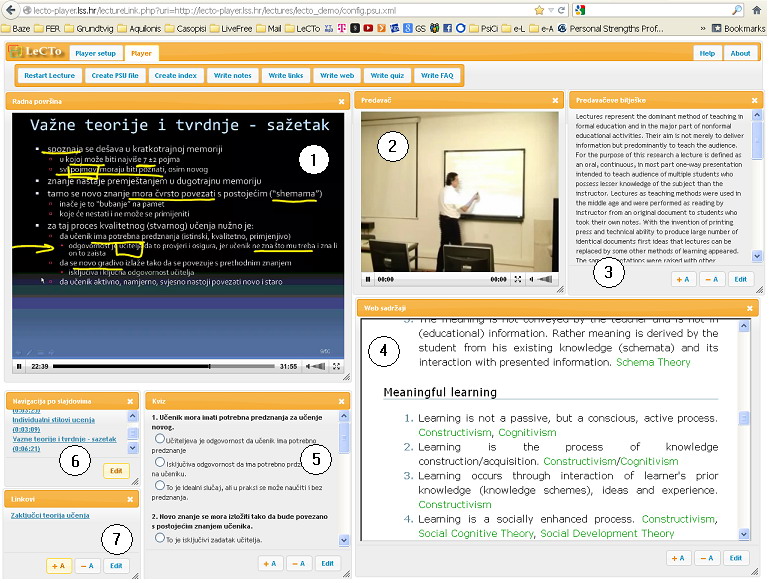Mute the slide video volume icon

click(x=308, y=366)
